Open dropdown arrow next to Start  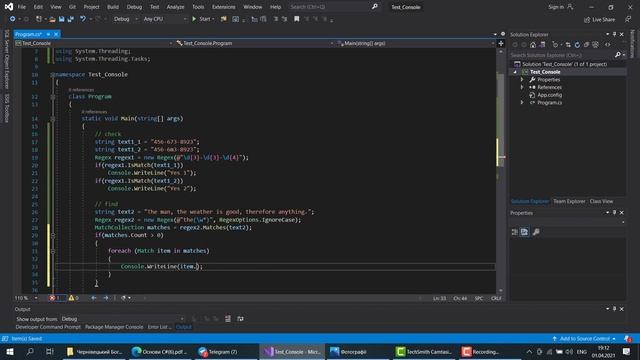[x=213, y=19]
